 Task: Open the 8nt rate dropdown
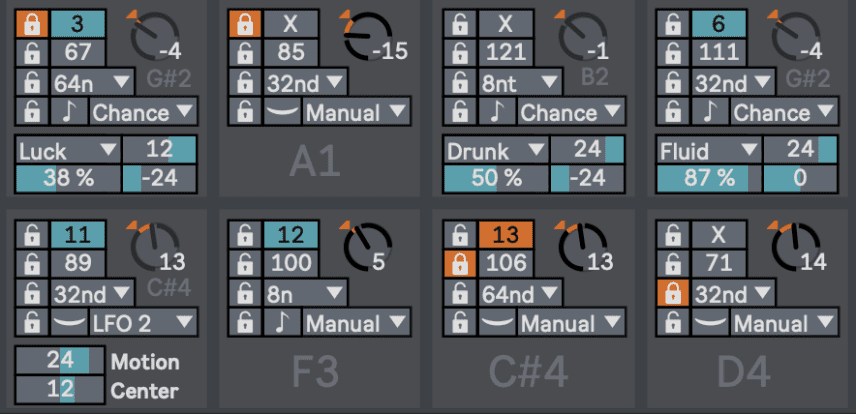click(520, 82)
